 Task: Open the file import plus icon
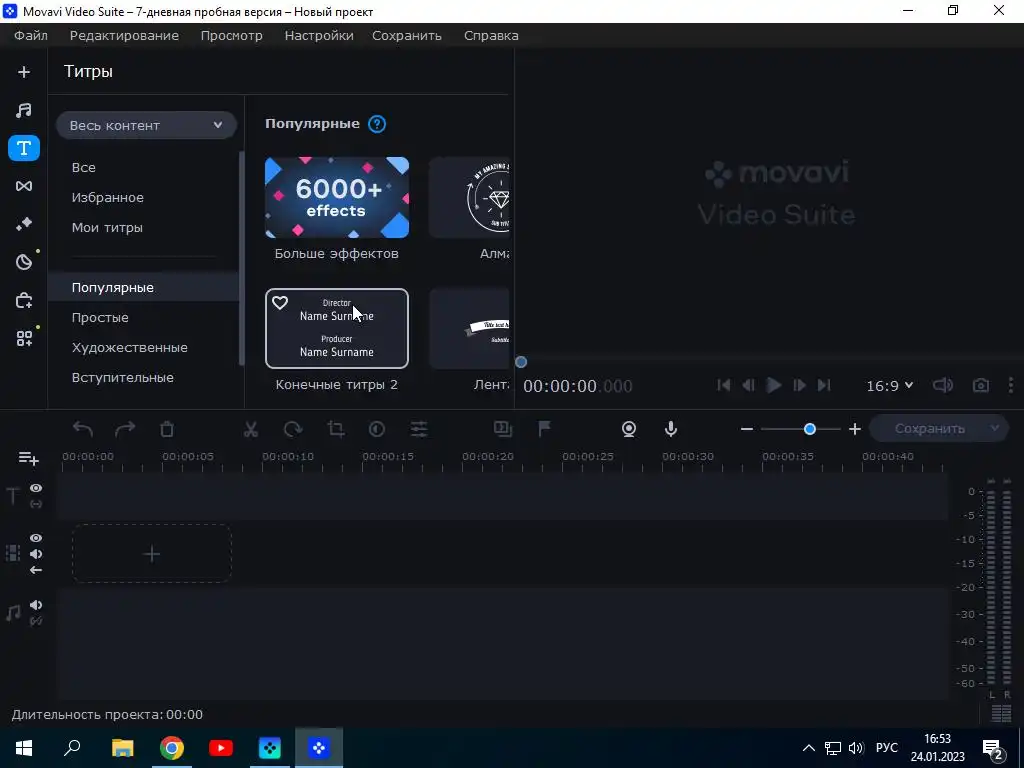[x=24, y=72]
